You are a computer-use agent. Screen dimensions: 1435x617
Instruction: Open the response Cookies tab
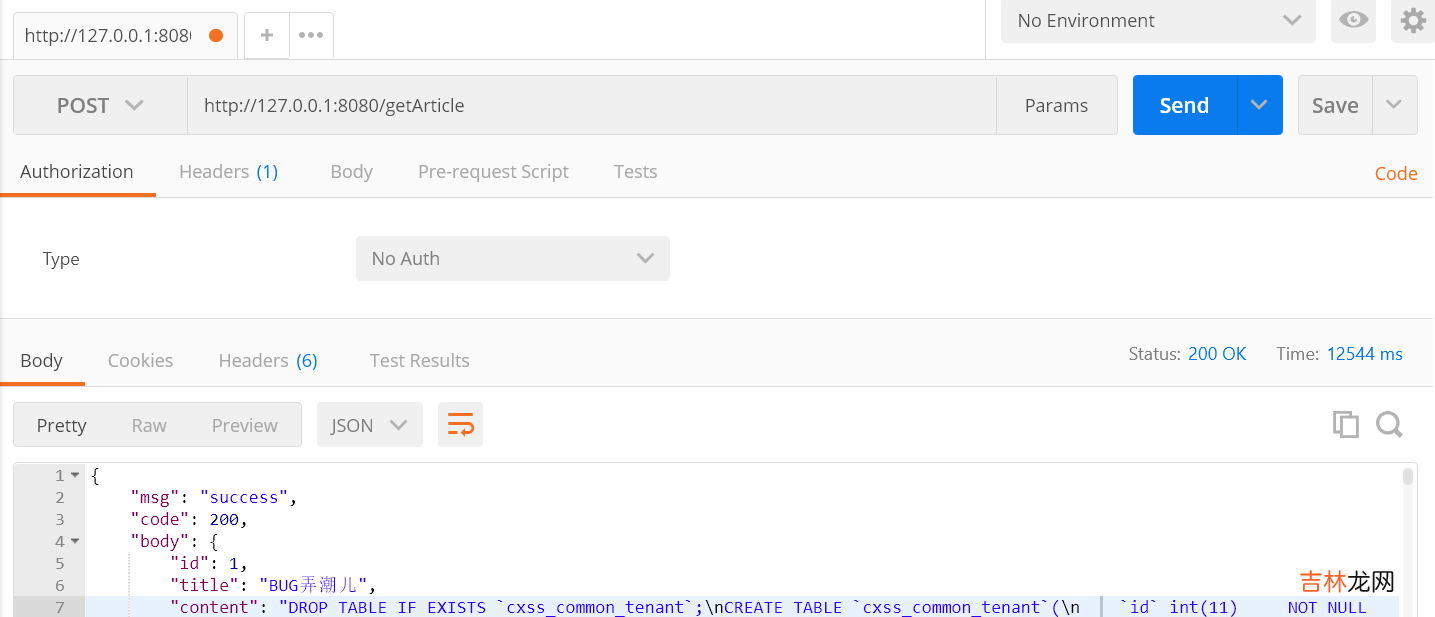coord(140,361)
